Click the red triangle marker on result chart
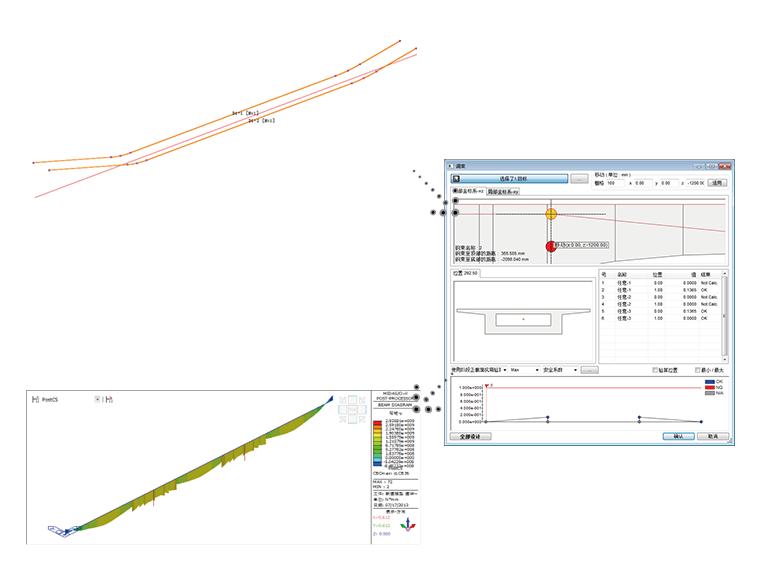This screenshot has width=760, height=577. pos(487,386)
